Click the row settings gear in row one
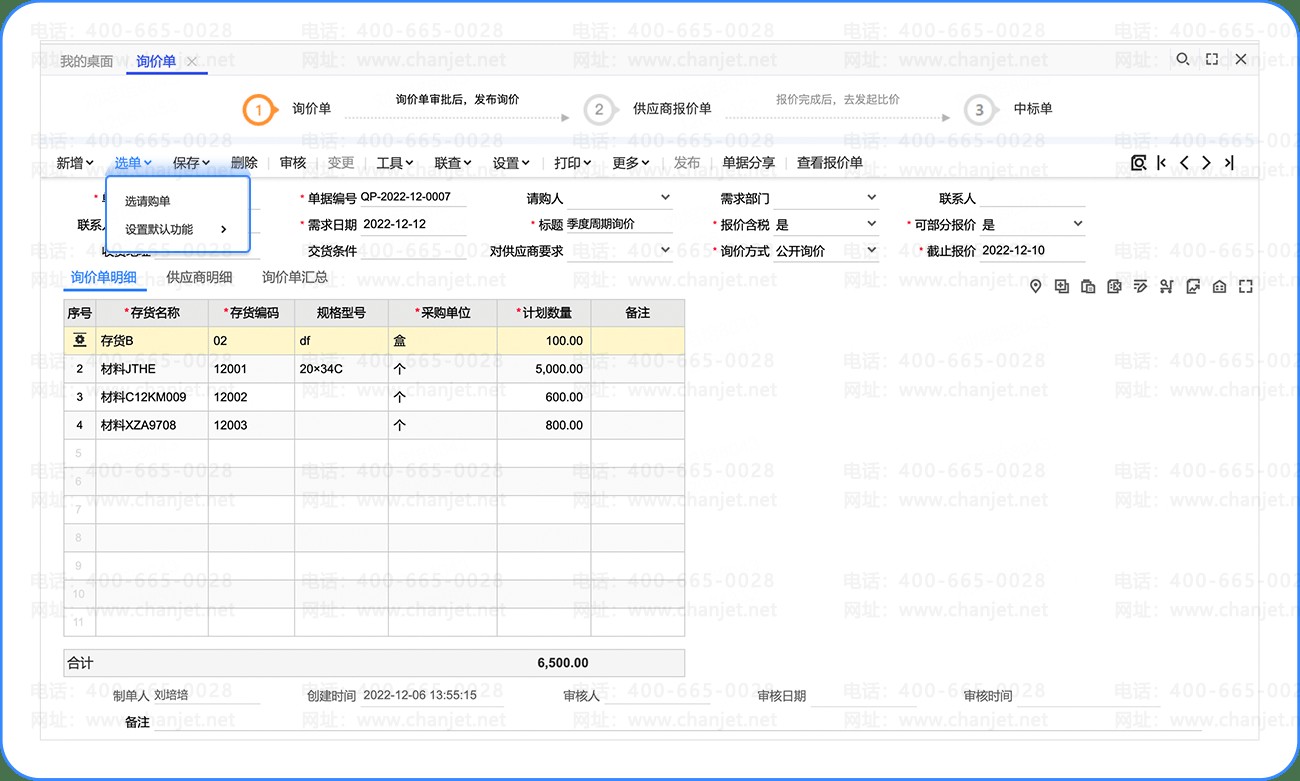Image resolution: width=1300 pixels, height=781 pixels. coord(79,341)
